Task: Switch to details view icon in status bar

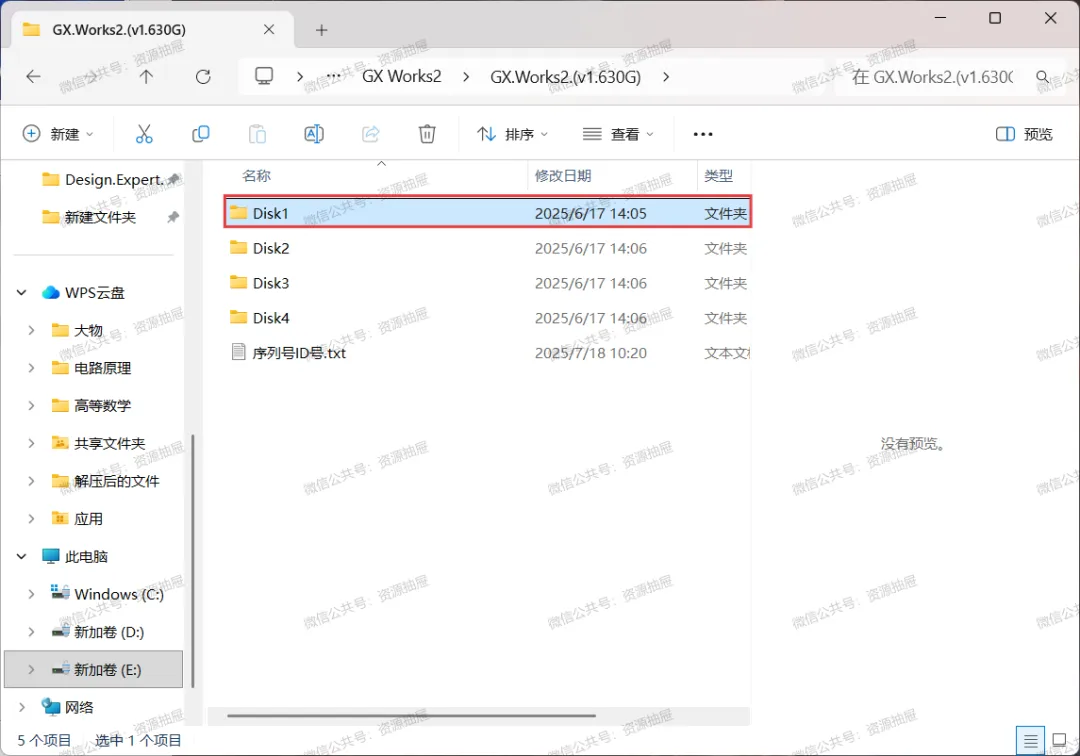Action: (x=1030, y=741)
